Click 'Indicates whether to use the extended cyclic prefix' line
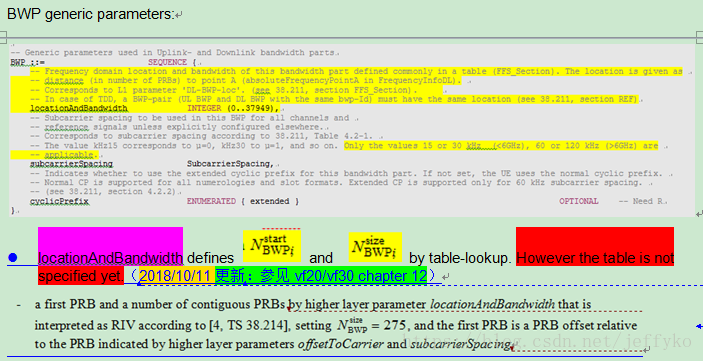Viewport: 703px width, 361px height. click(346, 174)
